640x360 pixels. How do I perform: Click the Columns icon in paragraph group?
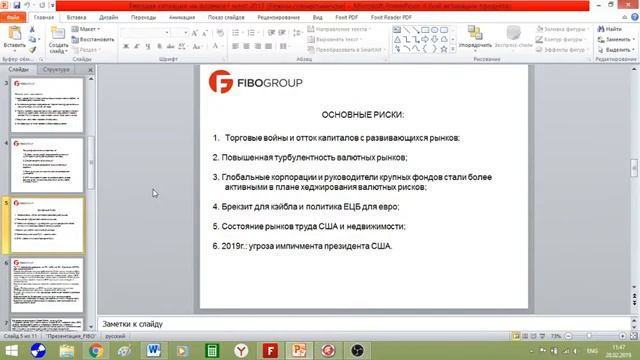284,47
